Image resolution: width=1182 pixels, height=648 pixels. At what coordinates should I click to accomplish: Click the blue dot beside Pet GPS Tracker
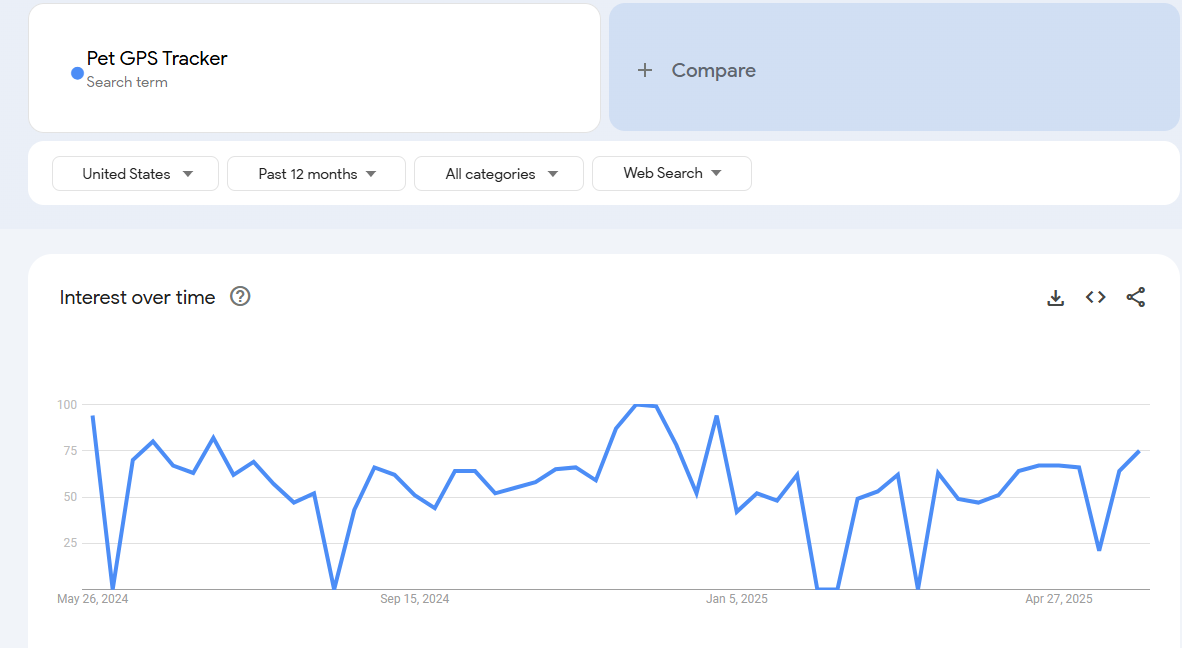(77, 73)
